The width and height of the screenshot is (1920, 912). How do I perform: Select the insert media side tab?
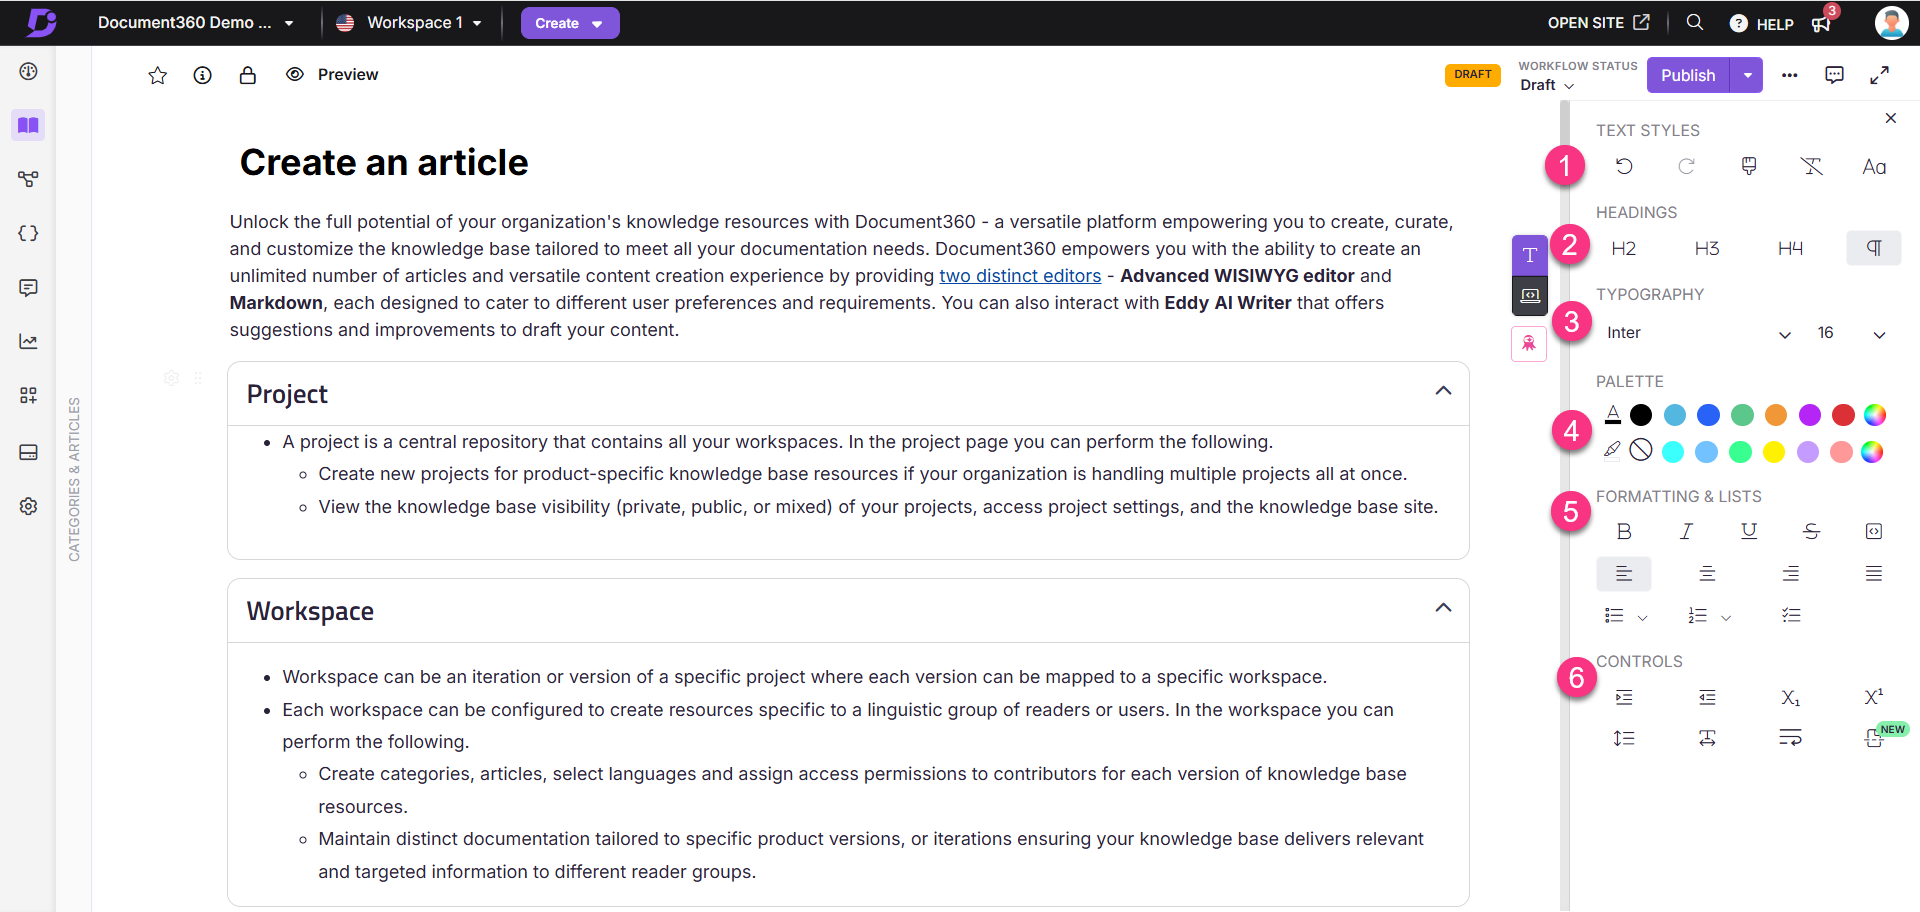click(1529, 296)
